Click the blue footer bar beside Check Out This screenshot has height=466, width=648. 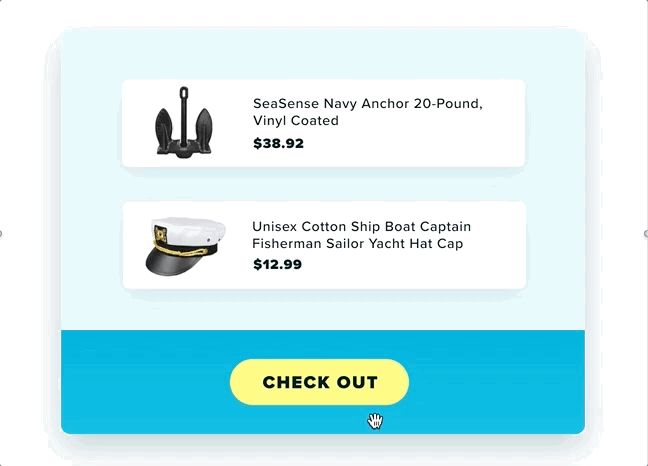pyautogui.click(x=496, y=382)
